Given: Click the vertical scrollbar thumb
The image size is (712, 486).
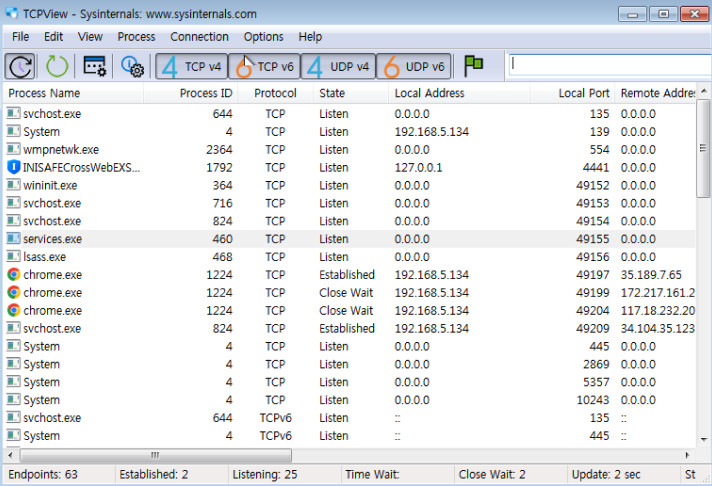Looking at the screenshot, I should tap(703, 149).
